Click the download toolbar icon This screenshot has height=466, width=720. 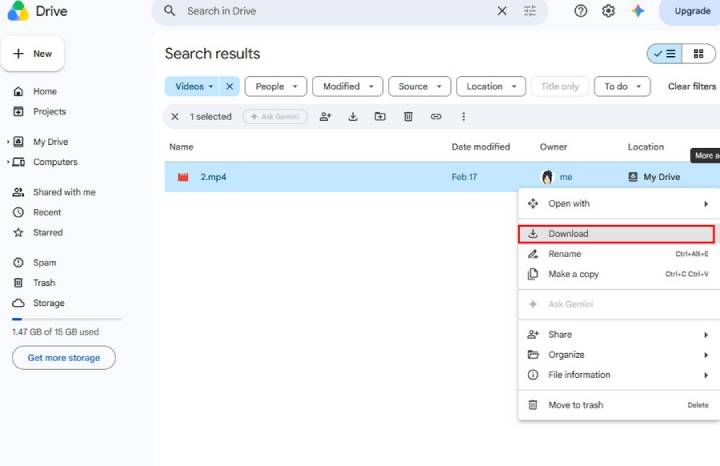point(353,117)
